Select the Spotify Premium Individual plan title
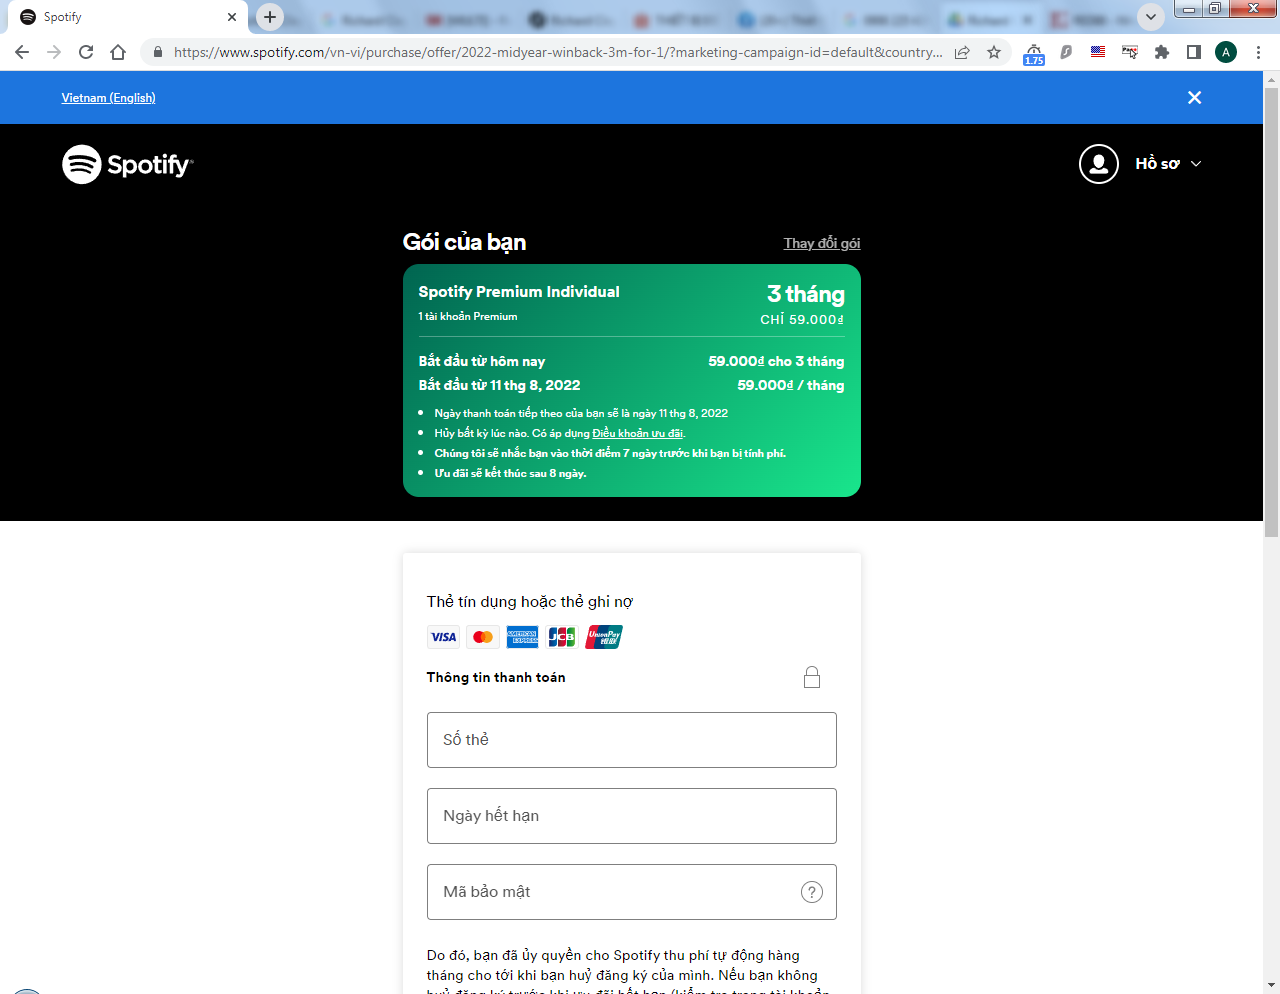1280x994 pixels. [x=519, y=292]
